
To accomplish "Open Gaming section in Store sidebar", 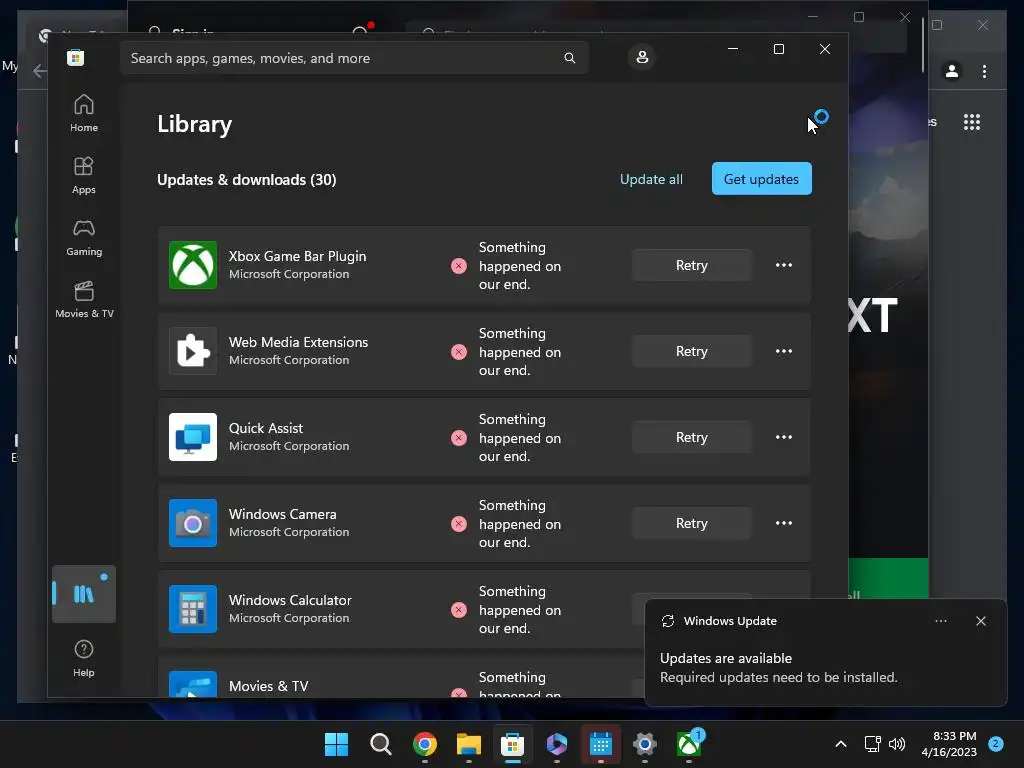I will [84, 237].
